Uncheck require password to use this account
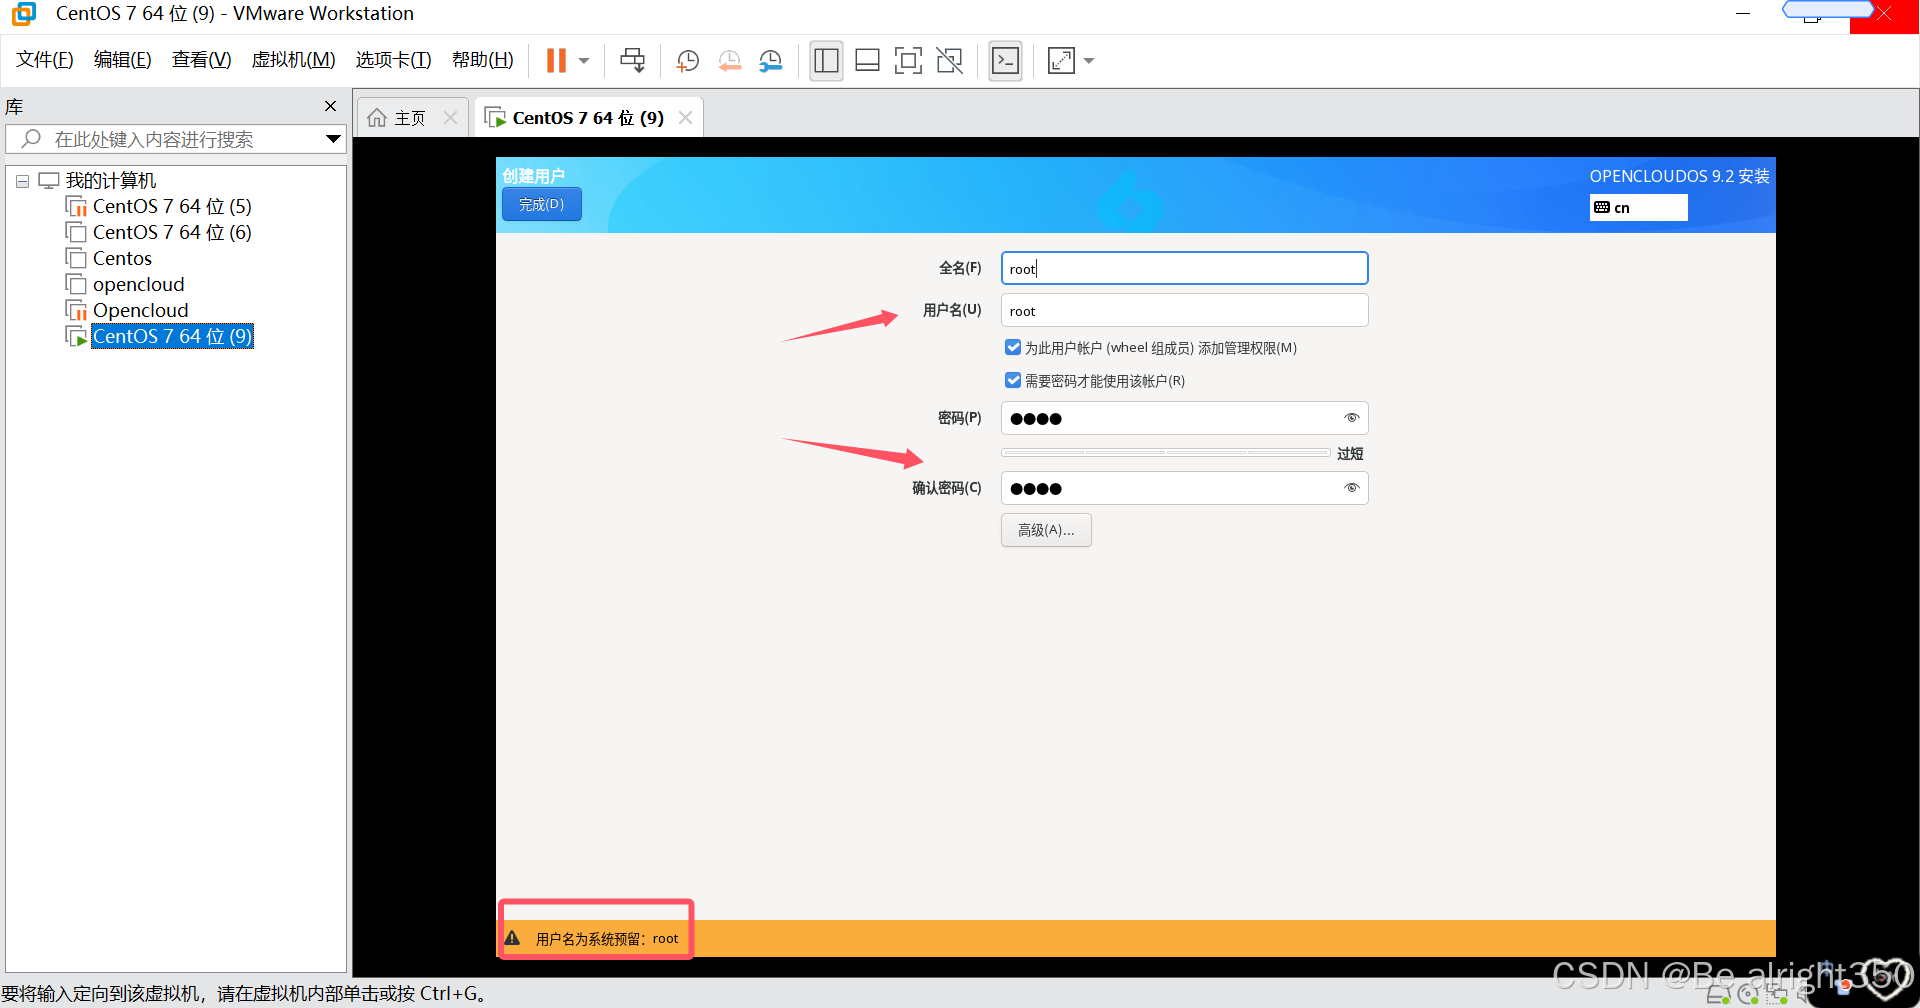The height and width of the screenshot is (1008, 1920). click(x=1013, y=380)
